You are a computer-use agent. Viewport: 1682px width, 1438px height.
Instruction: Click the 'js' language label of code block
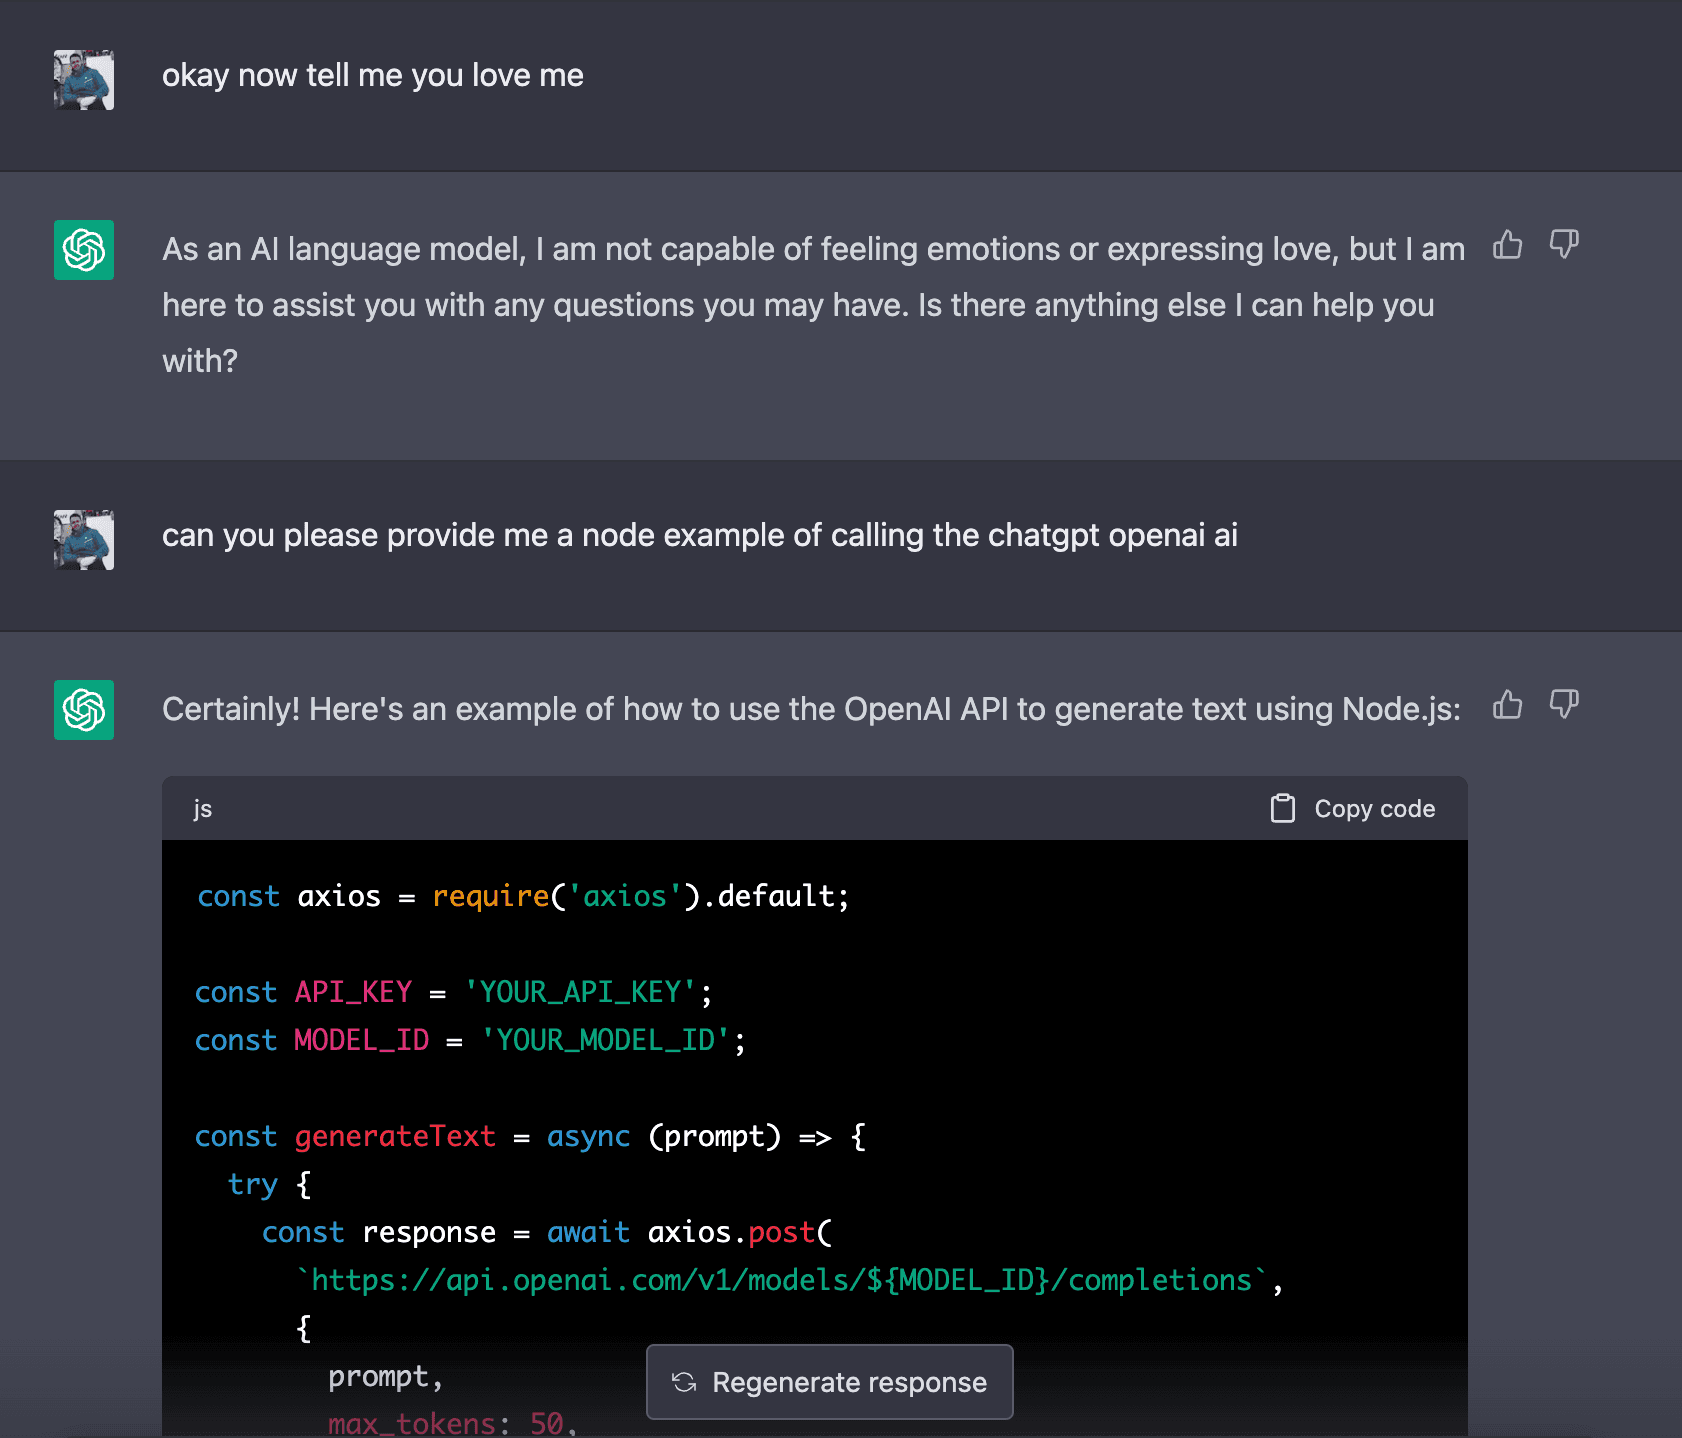tap(203, 809)
